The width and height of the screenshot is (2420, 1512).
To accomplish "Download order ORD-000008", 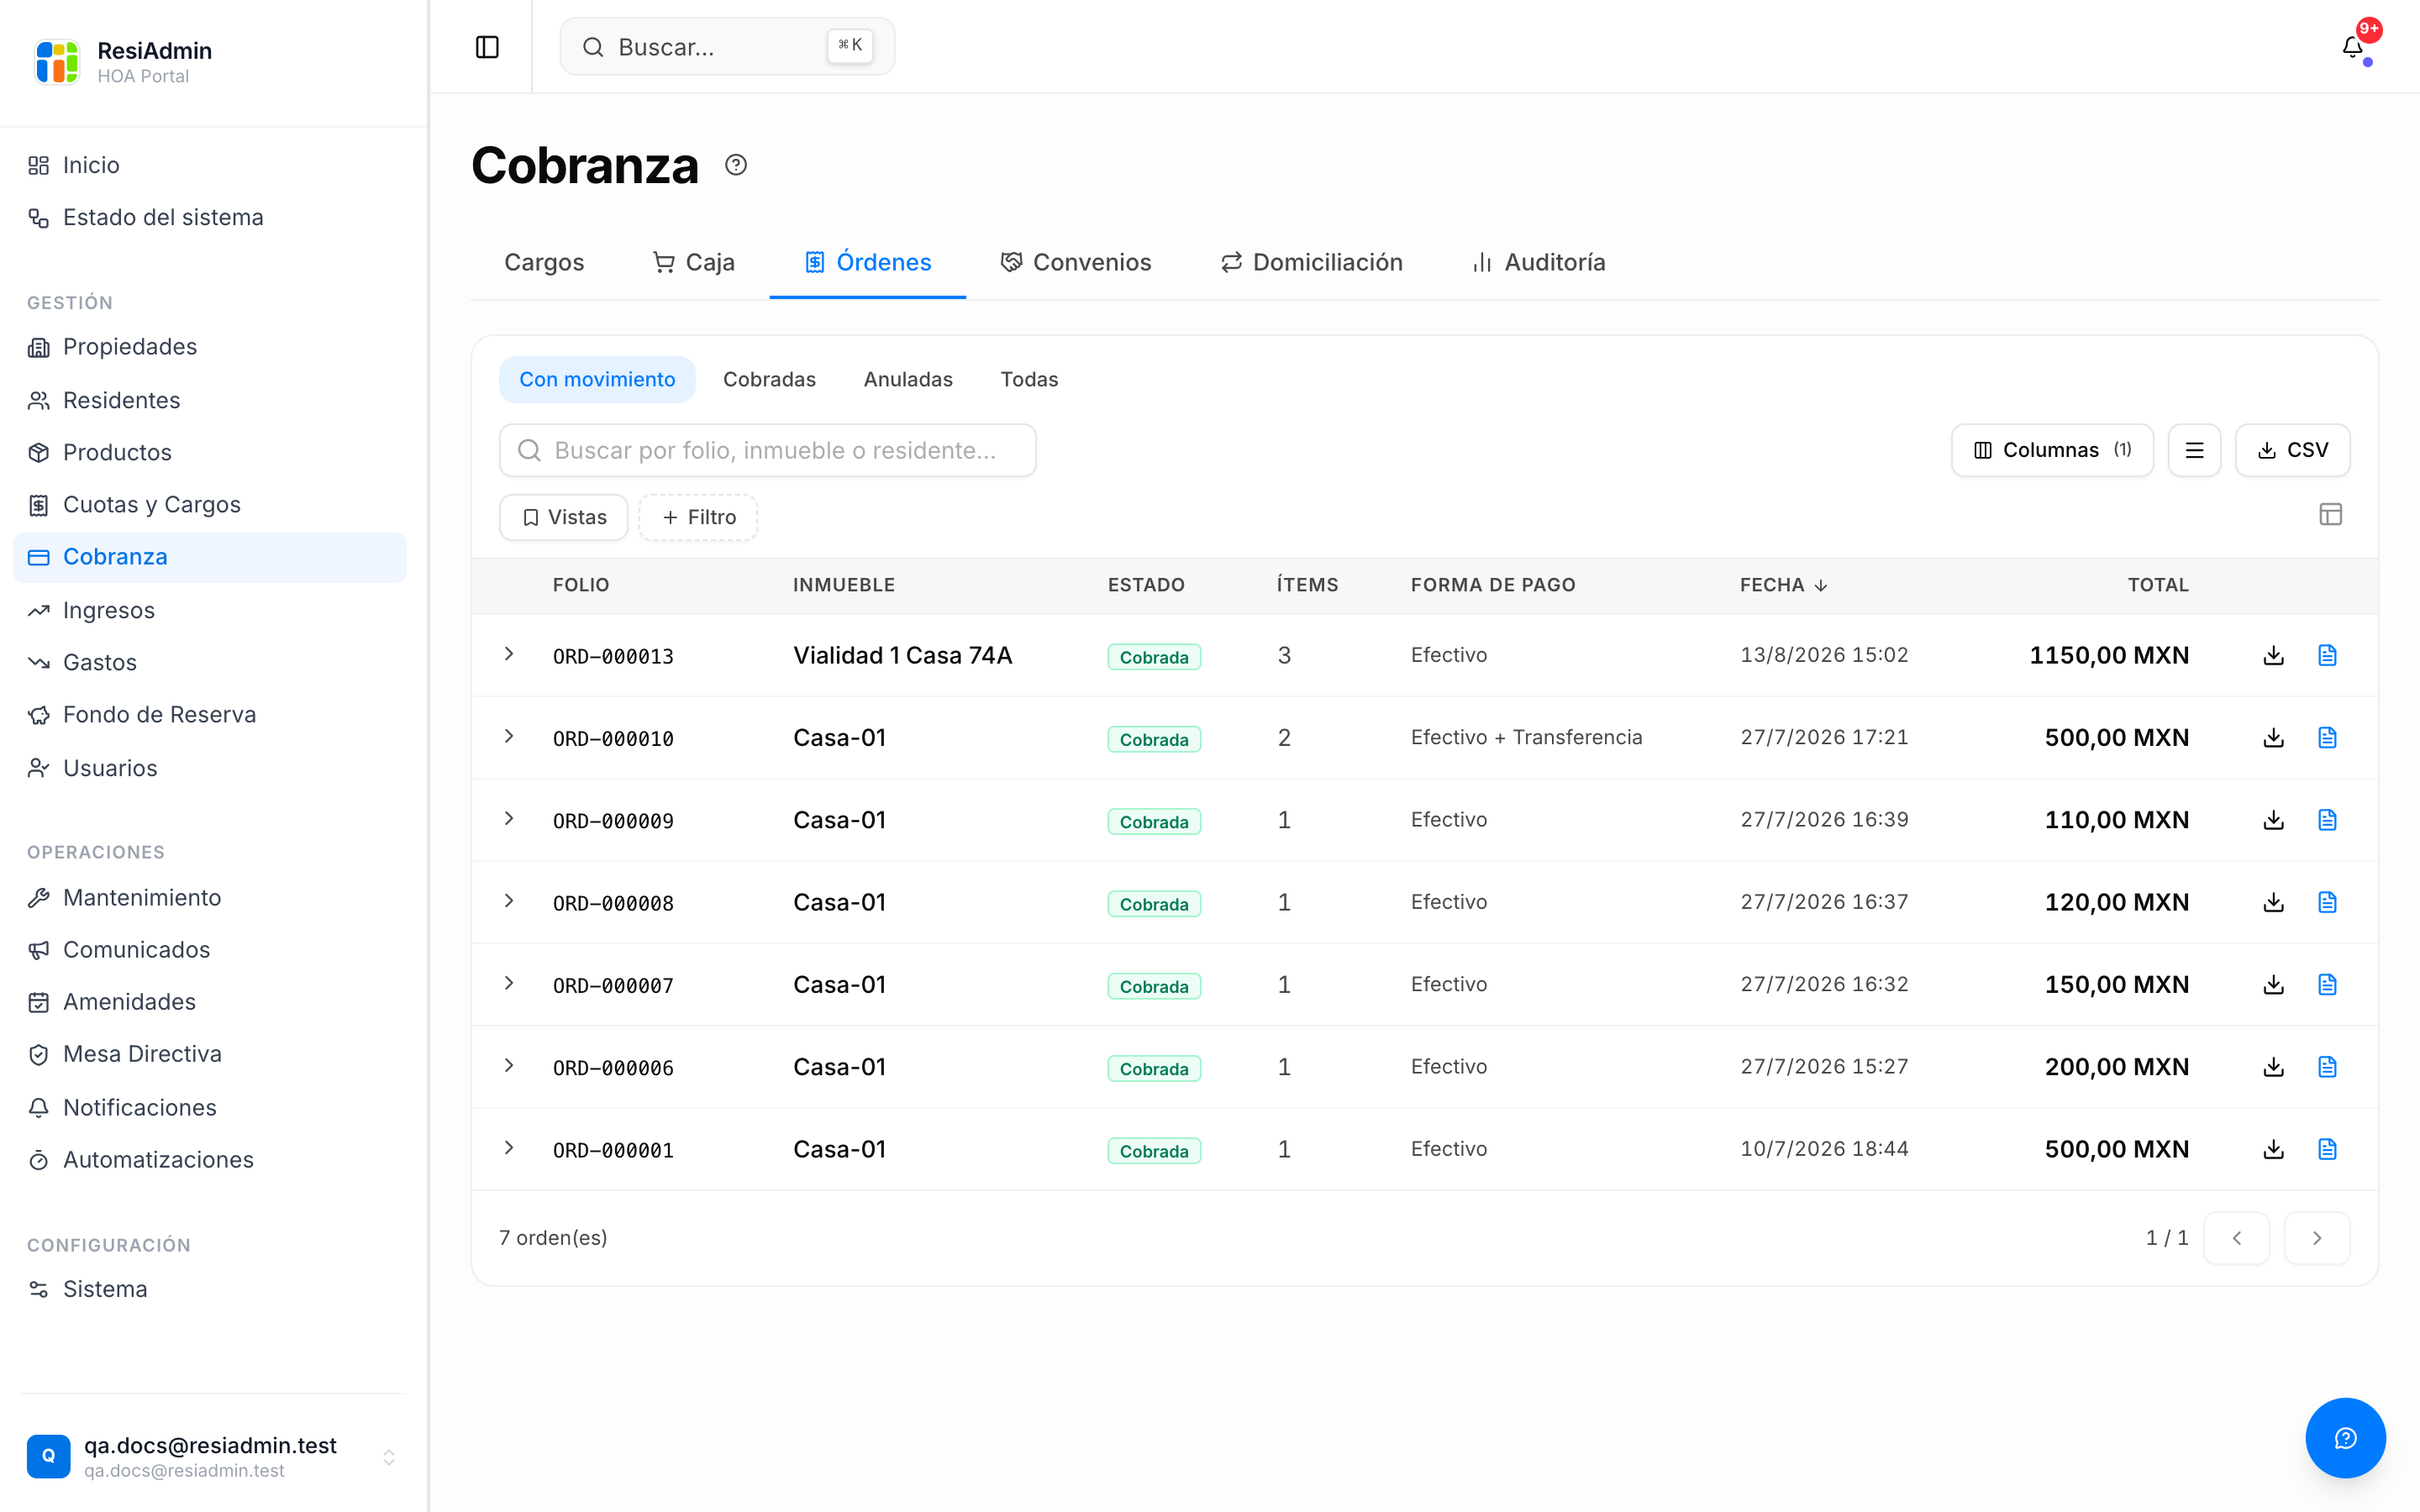I will pyautogui.click(x=2273, y=902).
